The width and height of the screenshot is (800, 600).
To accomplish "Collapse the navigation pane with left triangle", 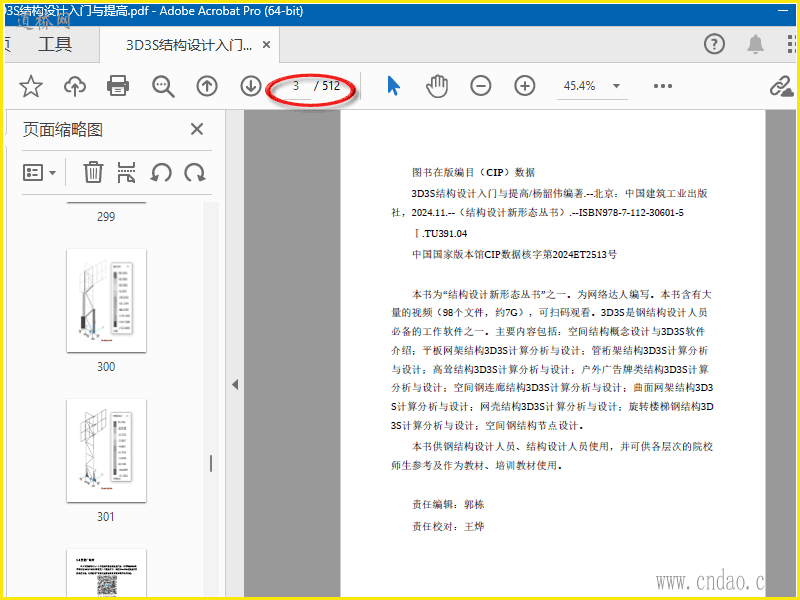I will tap(235, 384).
